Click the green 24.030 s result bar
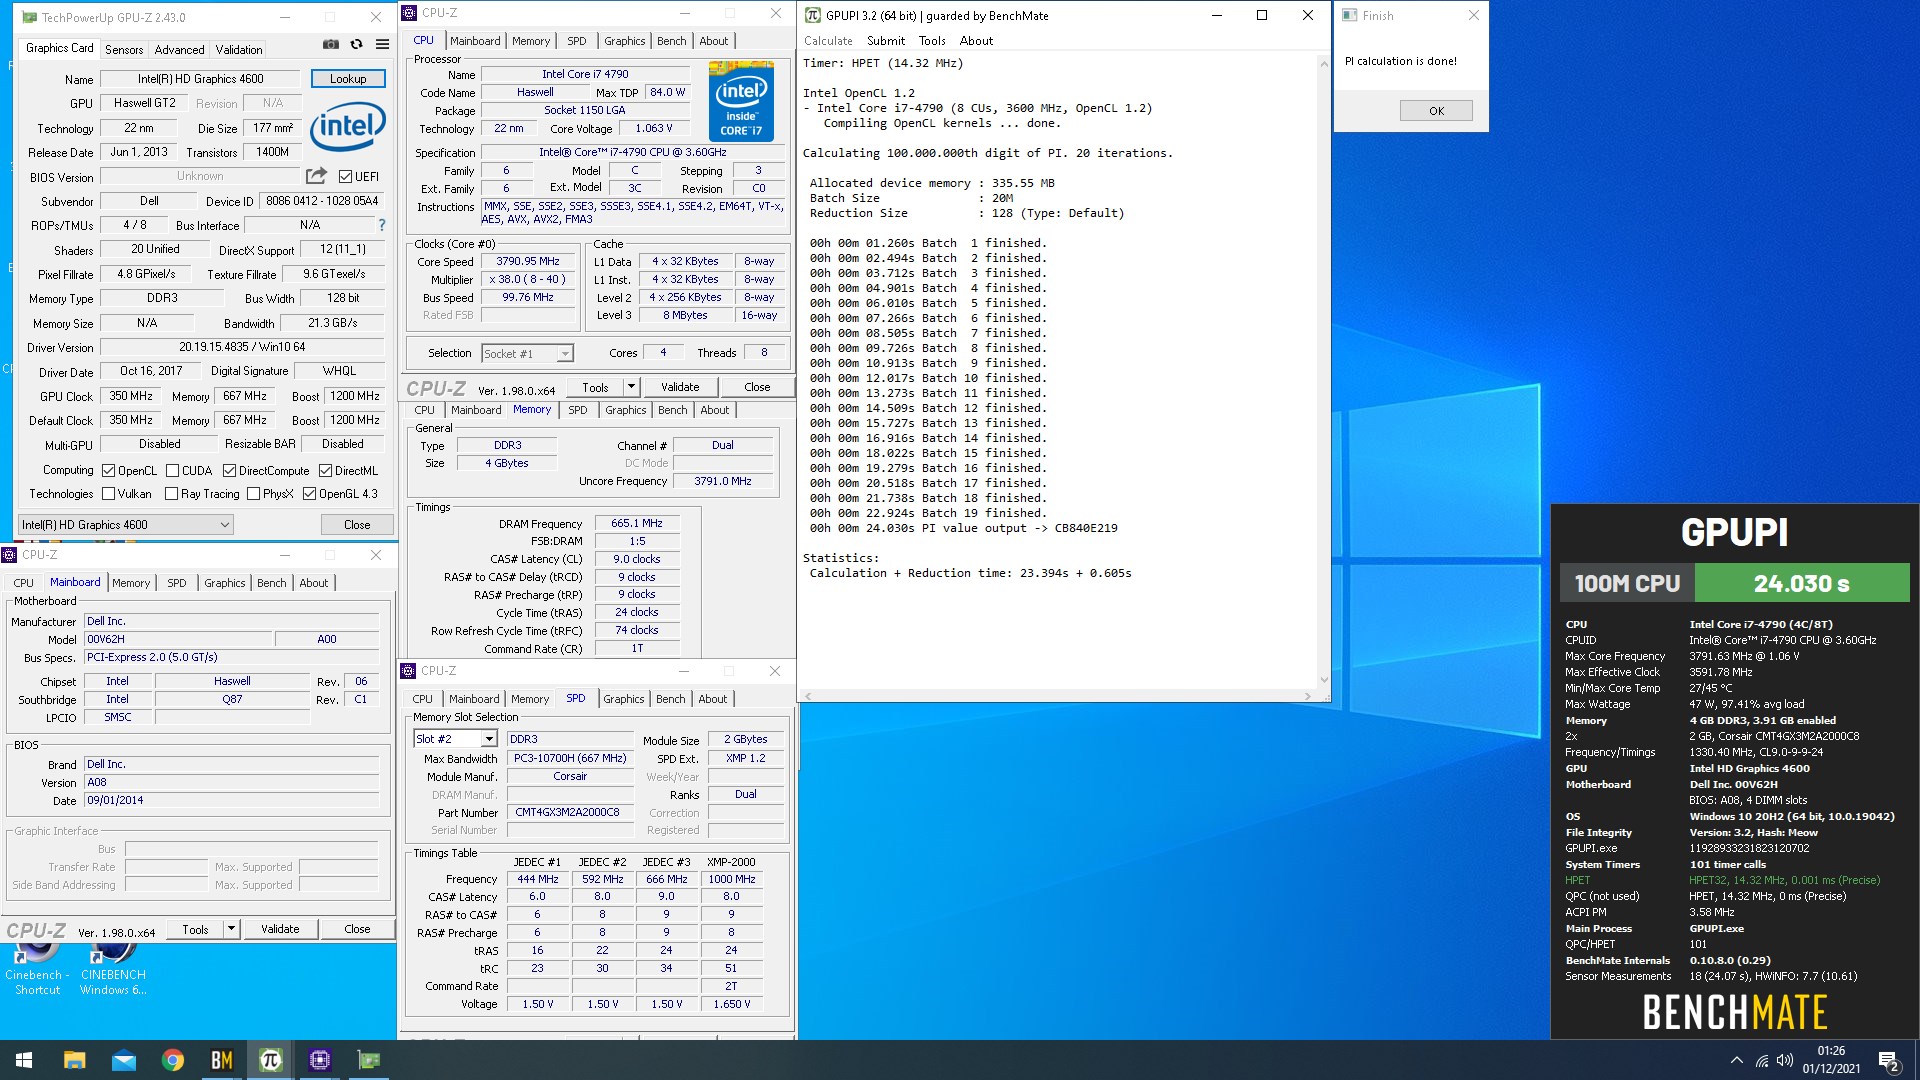This screenshot has width=1920, height=1080. pyautogui.click(x=1801, y=583)
